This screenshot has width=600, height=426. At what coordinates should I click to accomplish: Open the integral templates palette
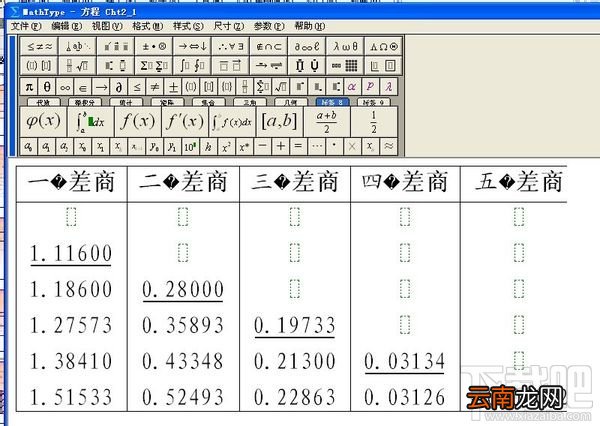coord(192,65)
